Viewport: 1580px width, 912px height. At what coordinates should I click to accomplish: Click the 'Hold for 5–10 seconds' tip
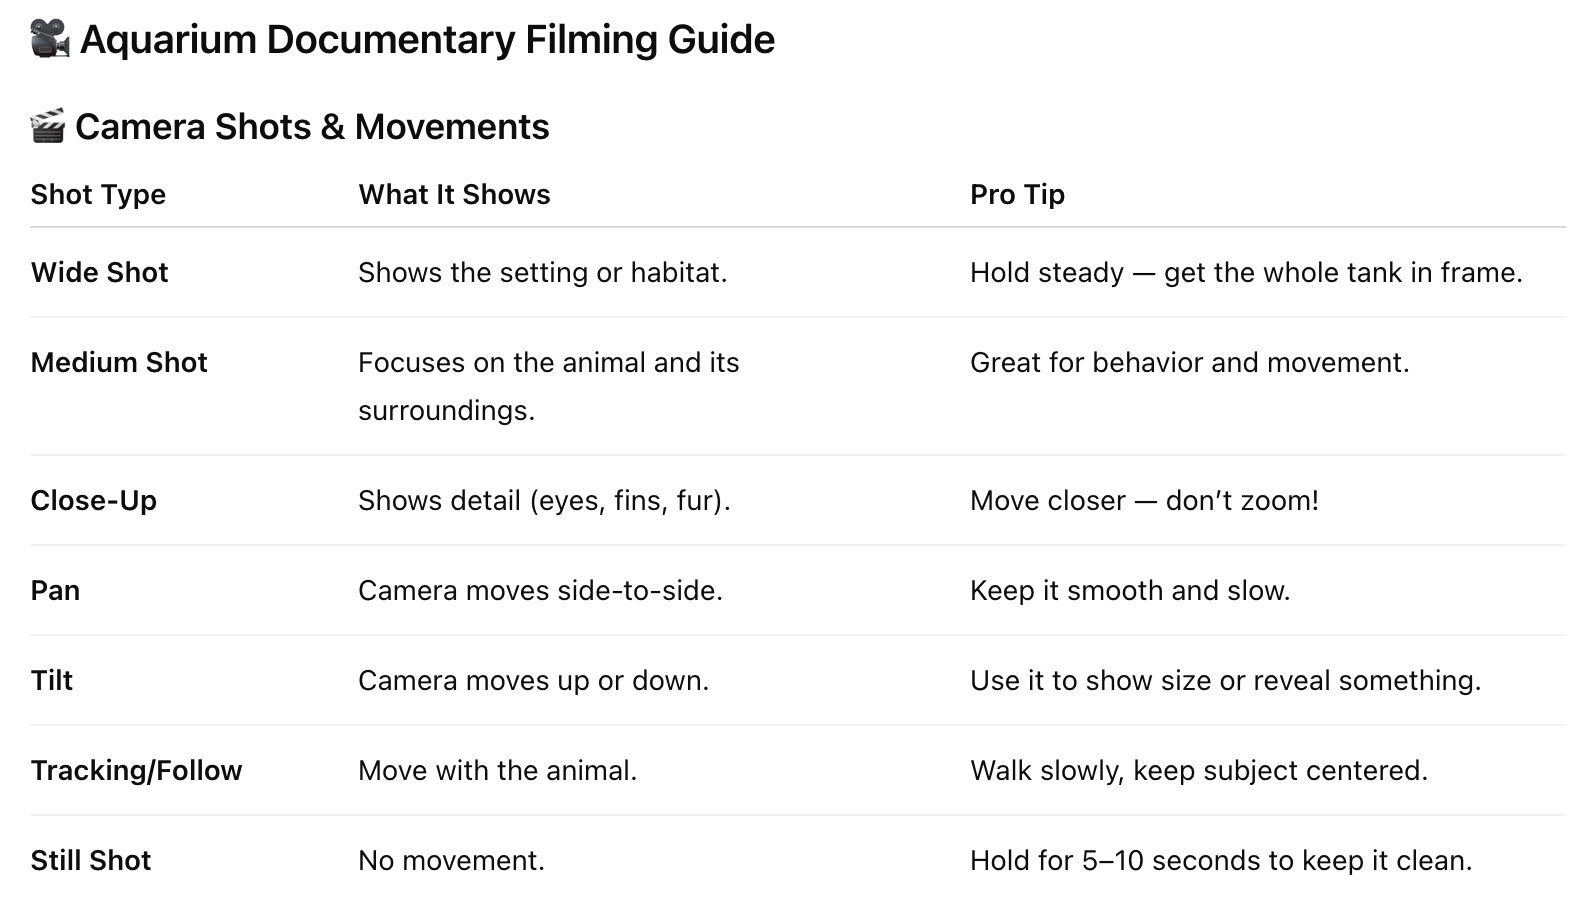click(1220, 860)
